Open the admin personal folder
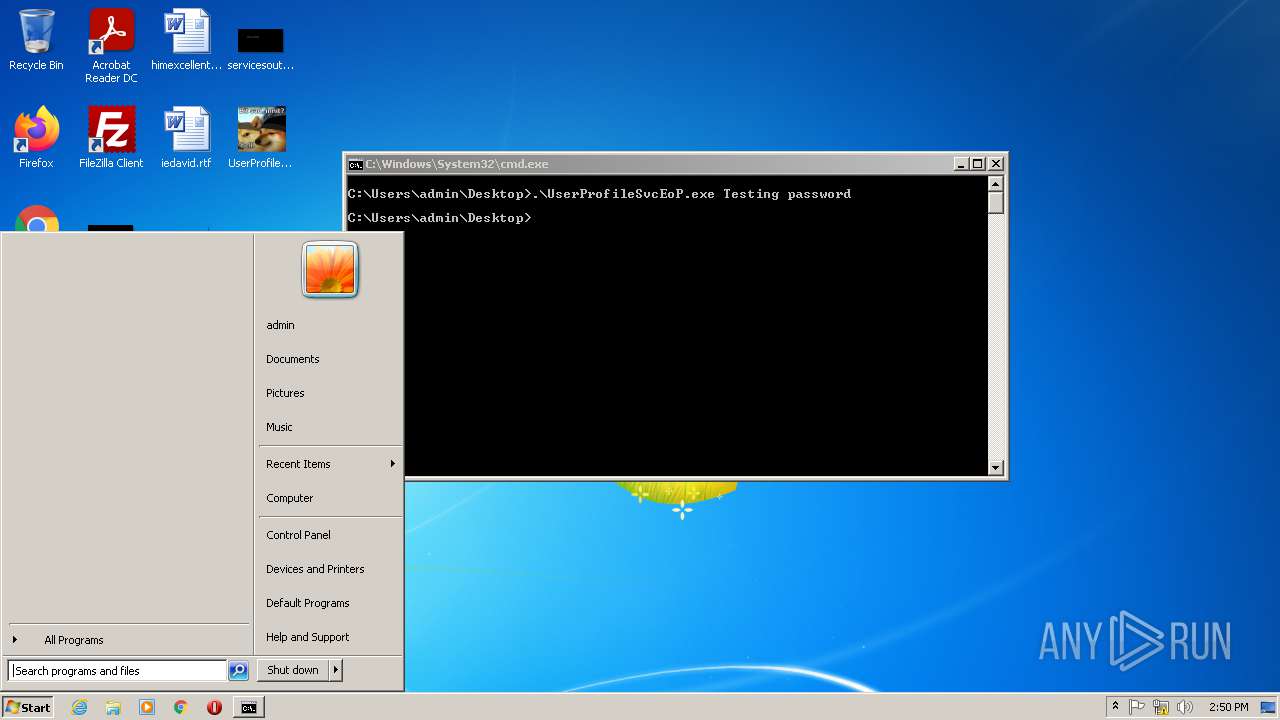Screen dimensions: 1280x720 pyautogui.click(x=280, y=325)
